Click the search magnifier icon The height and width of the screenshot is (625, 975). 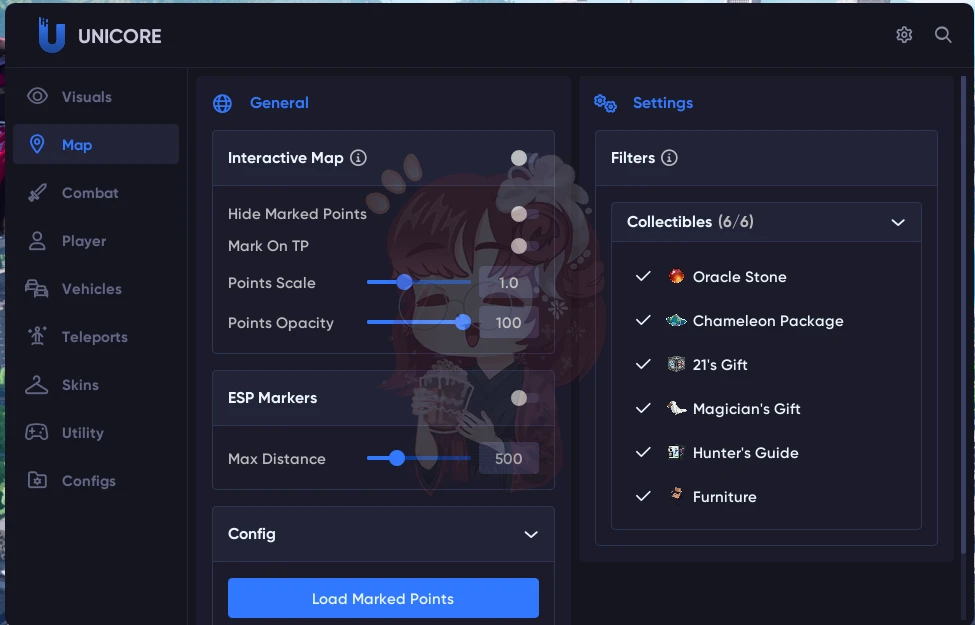click(943, 35)
